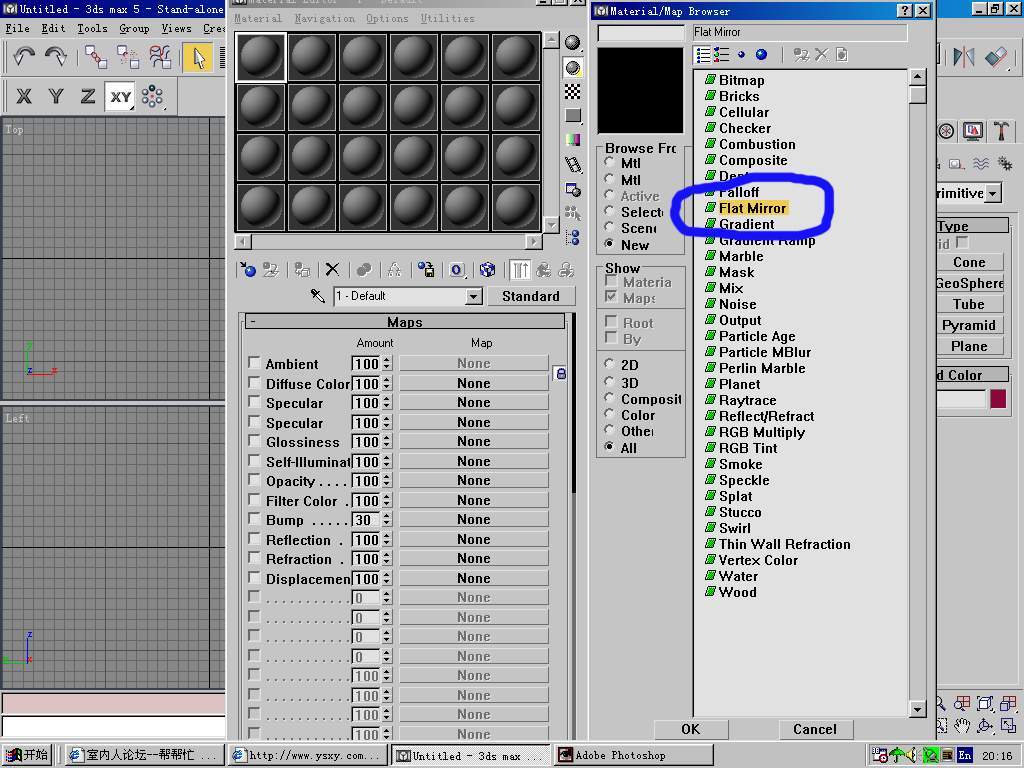The width and height of the screenshot is (1024, 768).
Task: Restrict to X axis button
Action: 24,97
